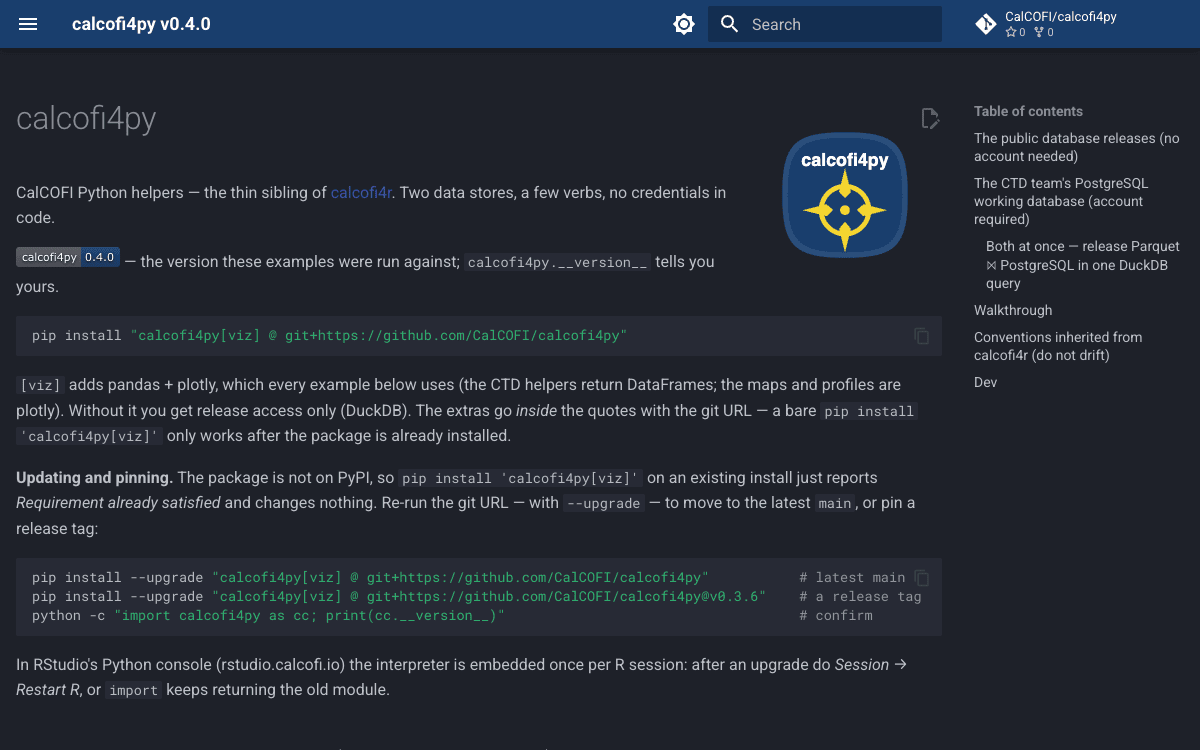
Task: Click the 'main' inline code text
Action: pos(834,503)
